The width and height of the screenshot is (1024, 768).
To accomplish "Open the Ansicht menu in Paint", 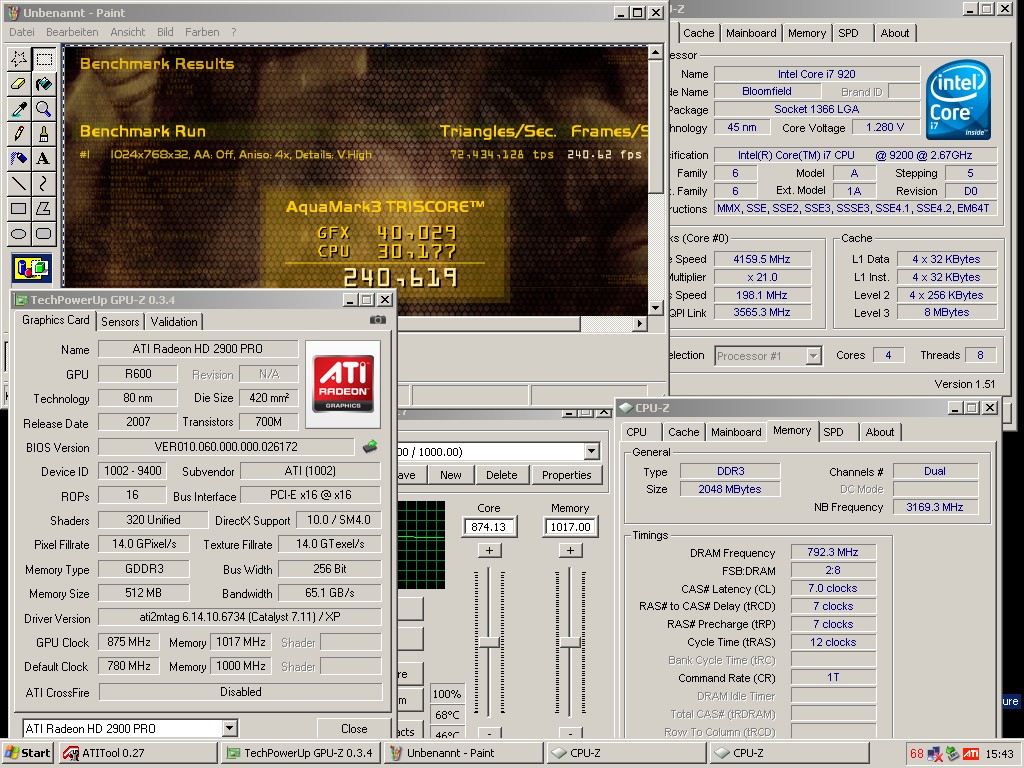I will point(128,32).
